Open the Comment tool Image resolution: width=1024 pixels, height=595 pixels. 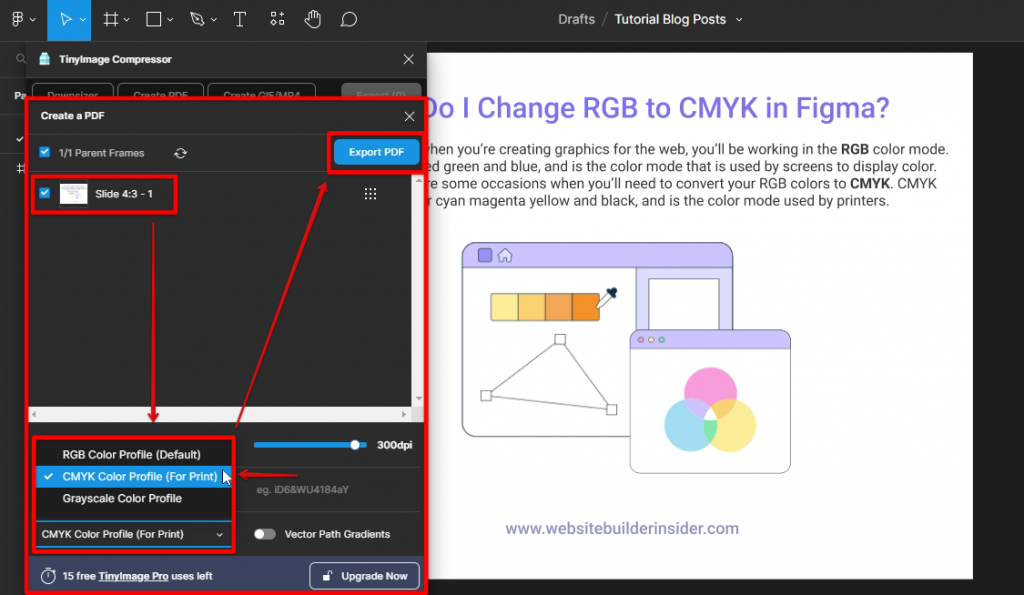pos(348,19)
